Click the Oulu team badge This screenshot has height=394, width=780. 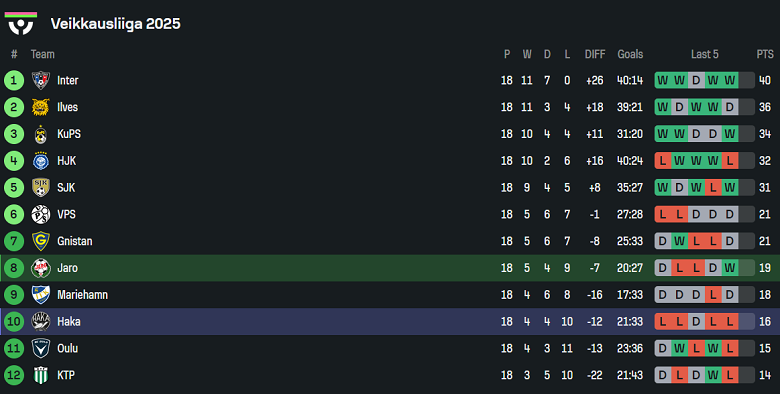(41, 348)
